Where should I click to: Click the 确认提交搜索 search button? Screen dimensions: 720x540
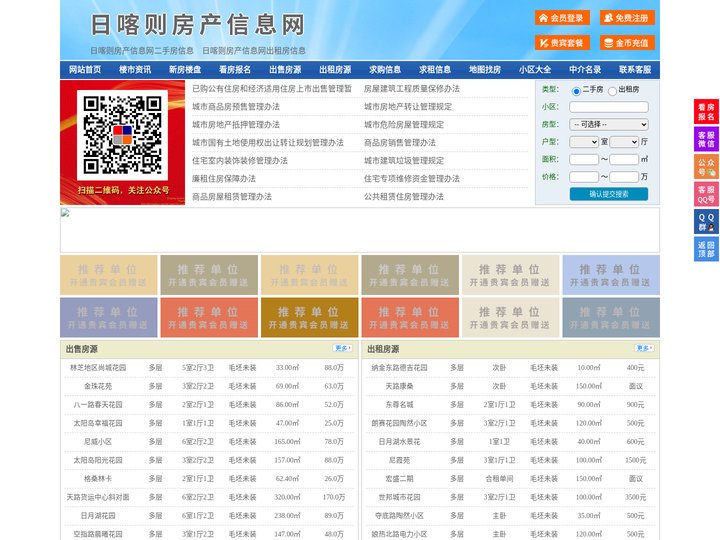point(609,194)
